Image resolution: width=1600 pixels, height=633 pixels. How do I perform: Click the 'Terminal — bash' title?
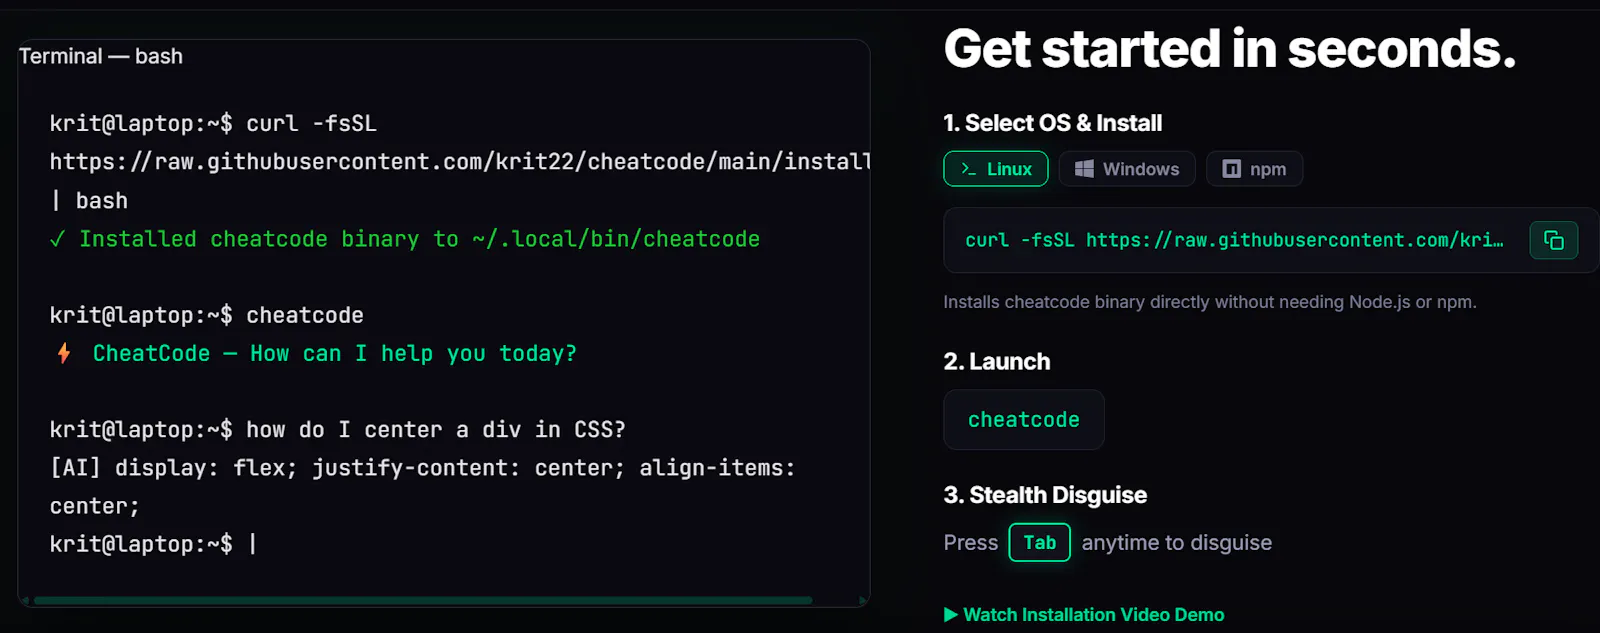(x=101, y=56)
